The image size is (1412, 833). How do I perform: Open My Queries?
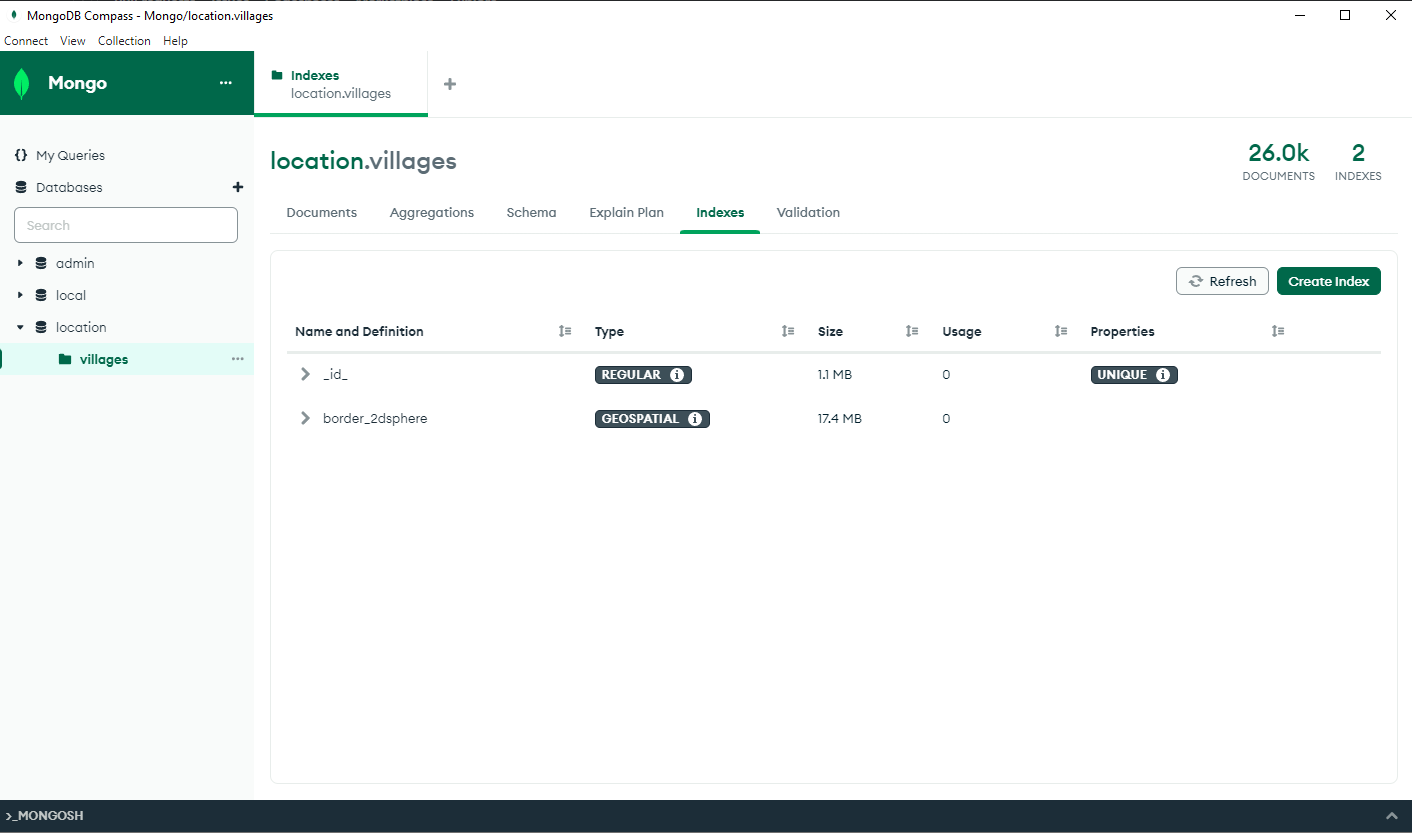point(70,155)
